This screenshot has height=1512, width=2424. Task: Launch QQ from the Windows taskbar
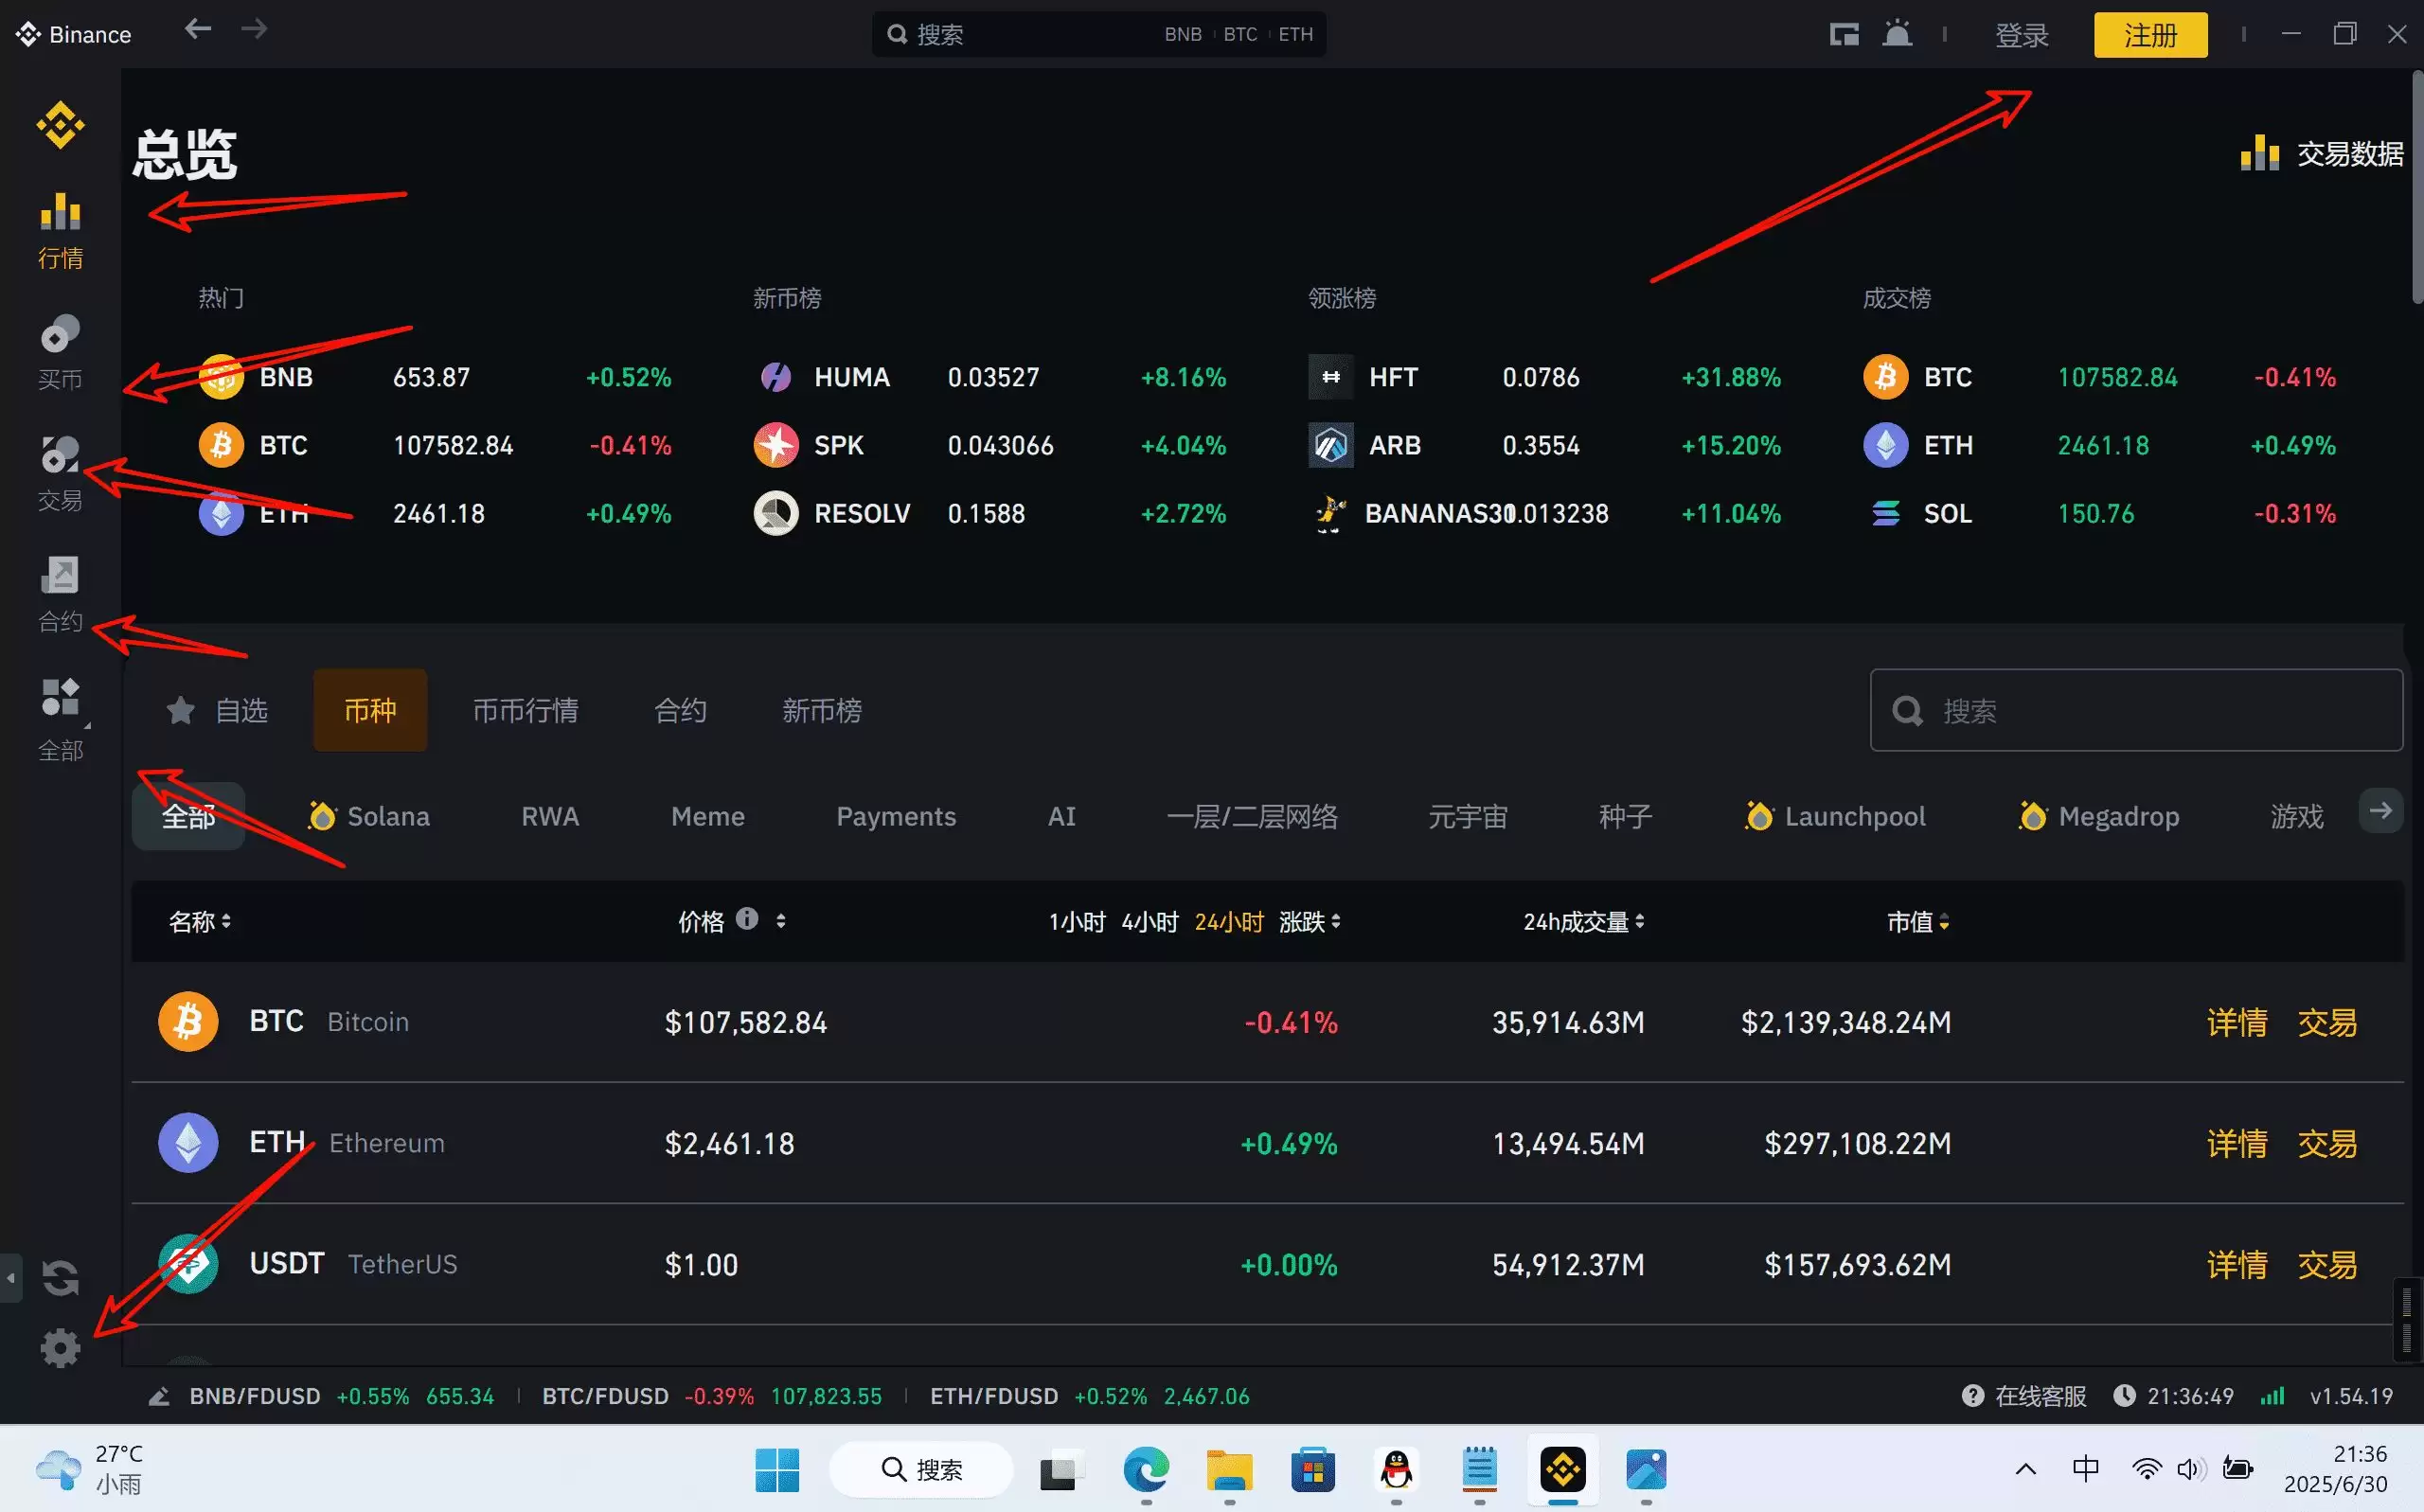[x=1396, y=1470]
